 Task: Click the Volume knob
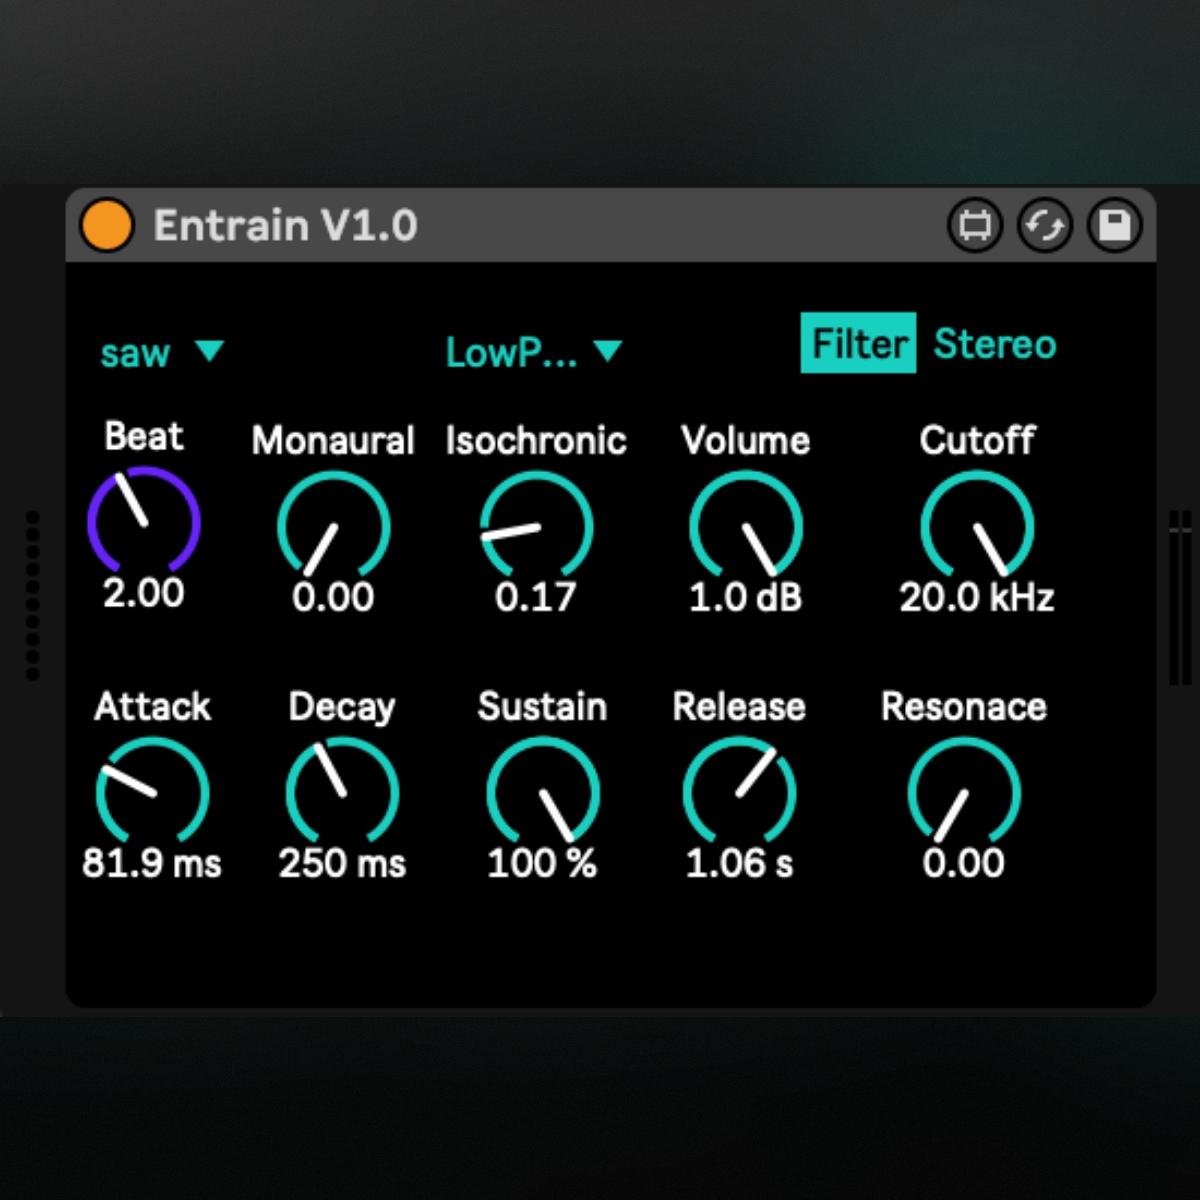point(745,527)
